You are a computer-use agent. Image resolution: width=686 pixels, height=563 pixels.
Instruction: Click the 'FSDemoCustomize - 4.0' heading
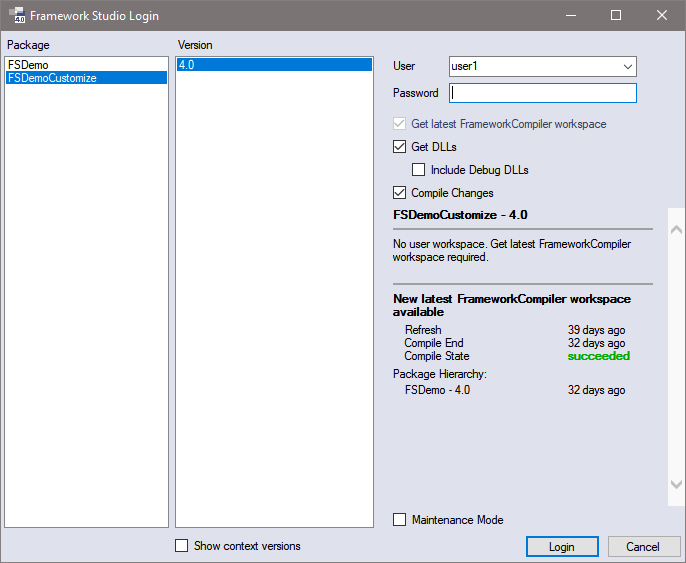tap(460, 215)
